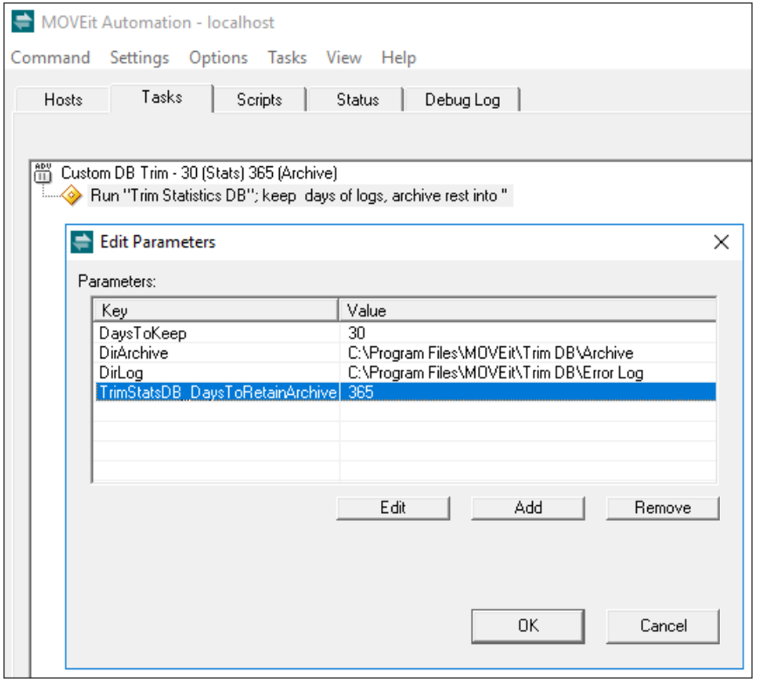Open the View menu
The width and height of the screenshot is (757, 683).
tap(343, 58)
